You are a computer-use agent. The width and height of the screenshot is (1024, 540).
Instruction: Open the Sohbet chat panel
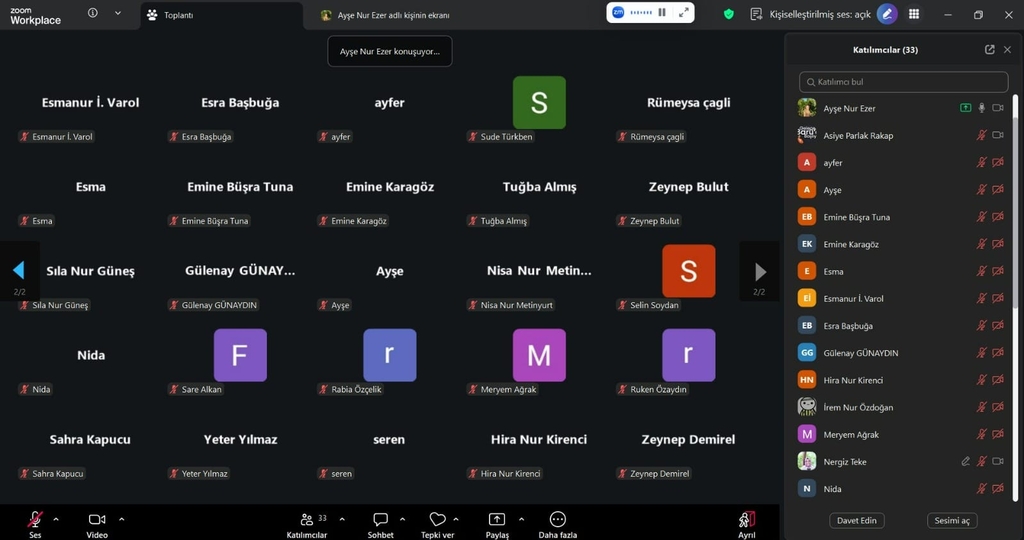point(380,520)
